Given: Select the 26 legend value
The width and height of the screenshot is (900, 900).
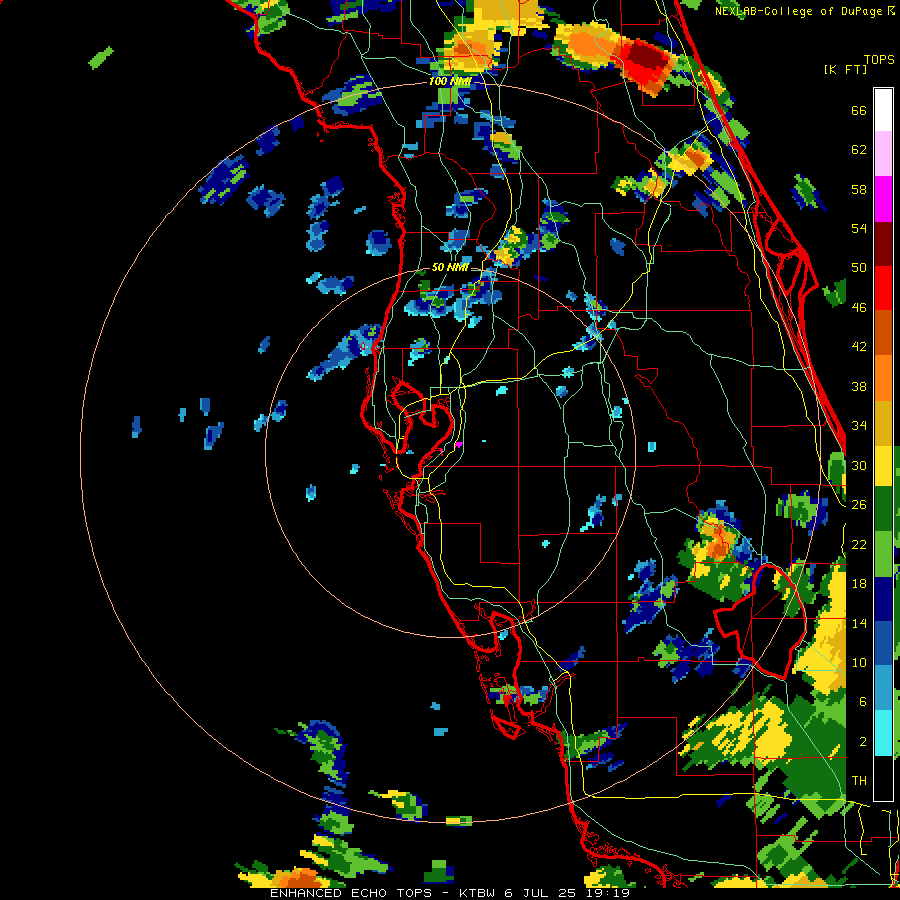Looking at the screenshot, I should [x=859, y=505].
